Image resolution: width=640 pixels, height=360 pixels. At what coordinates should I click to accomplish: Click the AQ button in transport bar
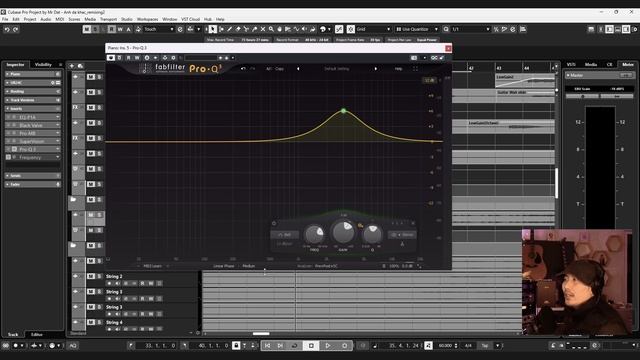click(73, 346)
